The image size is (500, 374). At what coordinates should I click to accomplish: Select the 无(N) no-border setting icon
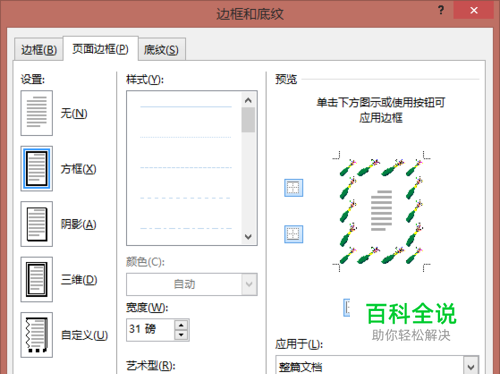(37, 113)
